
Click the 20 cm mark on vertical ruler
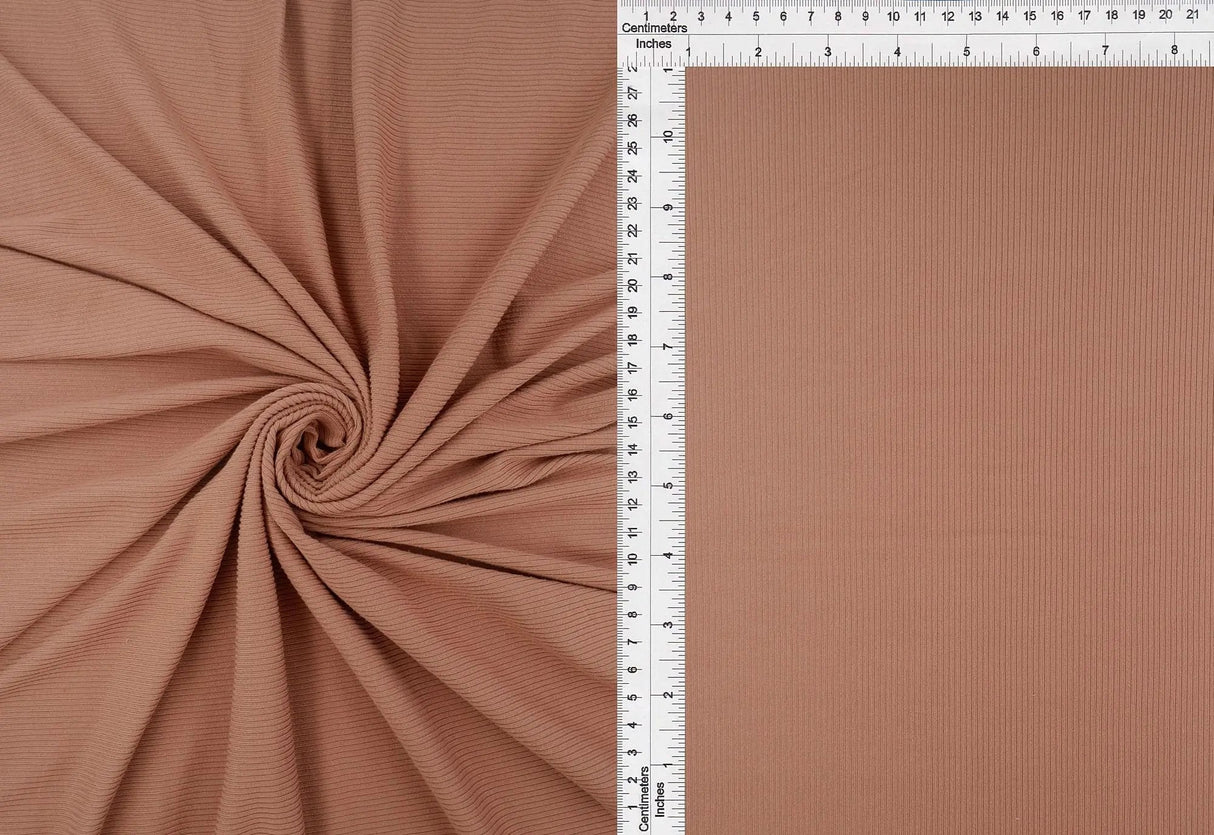pos(632,285)
